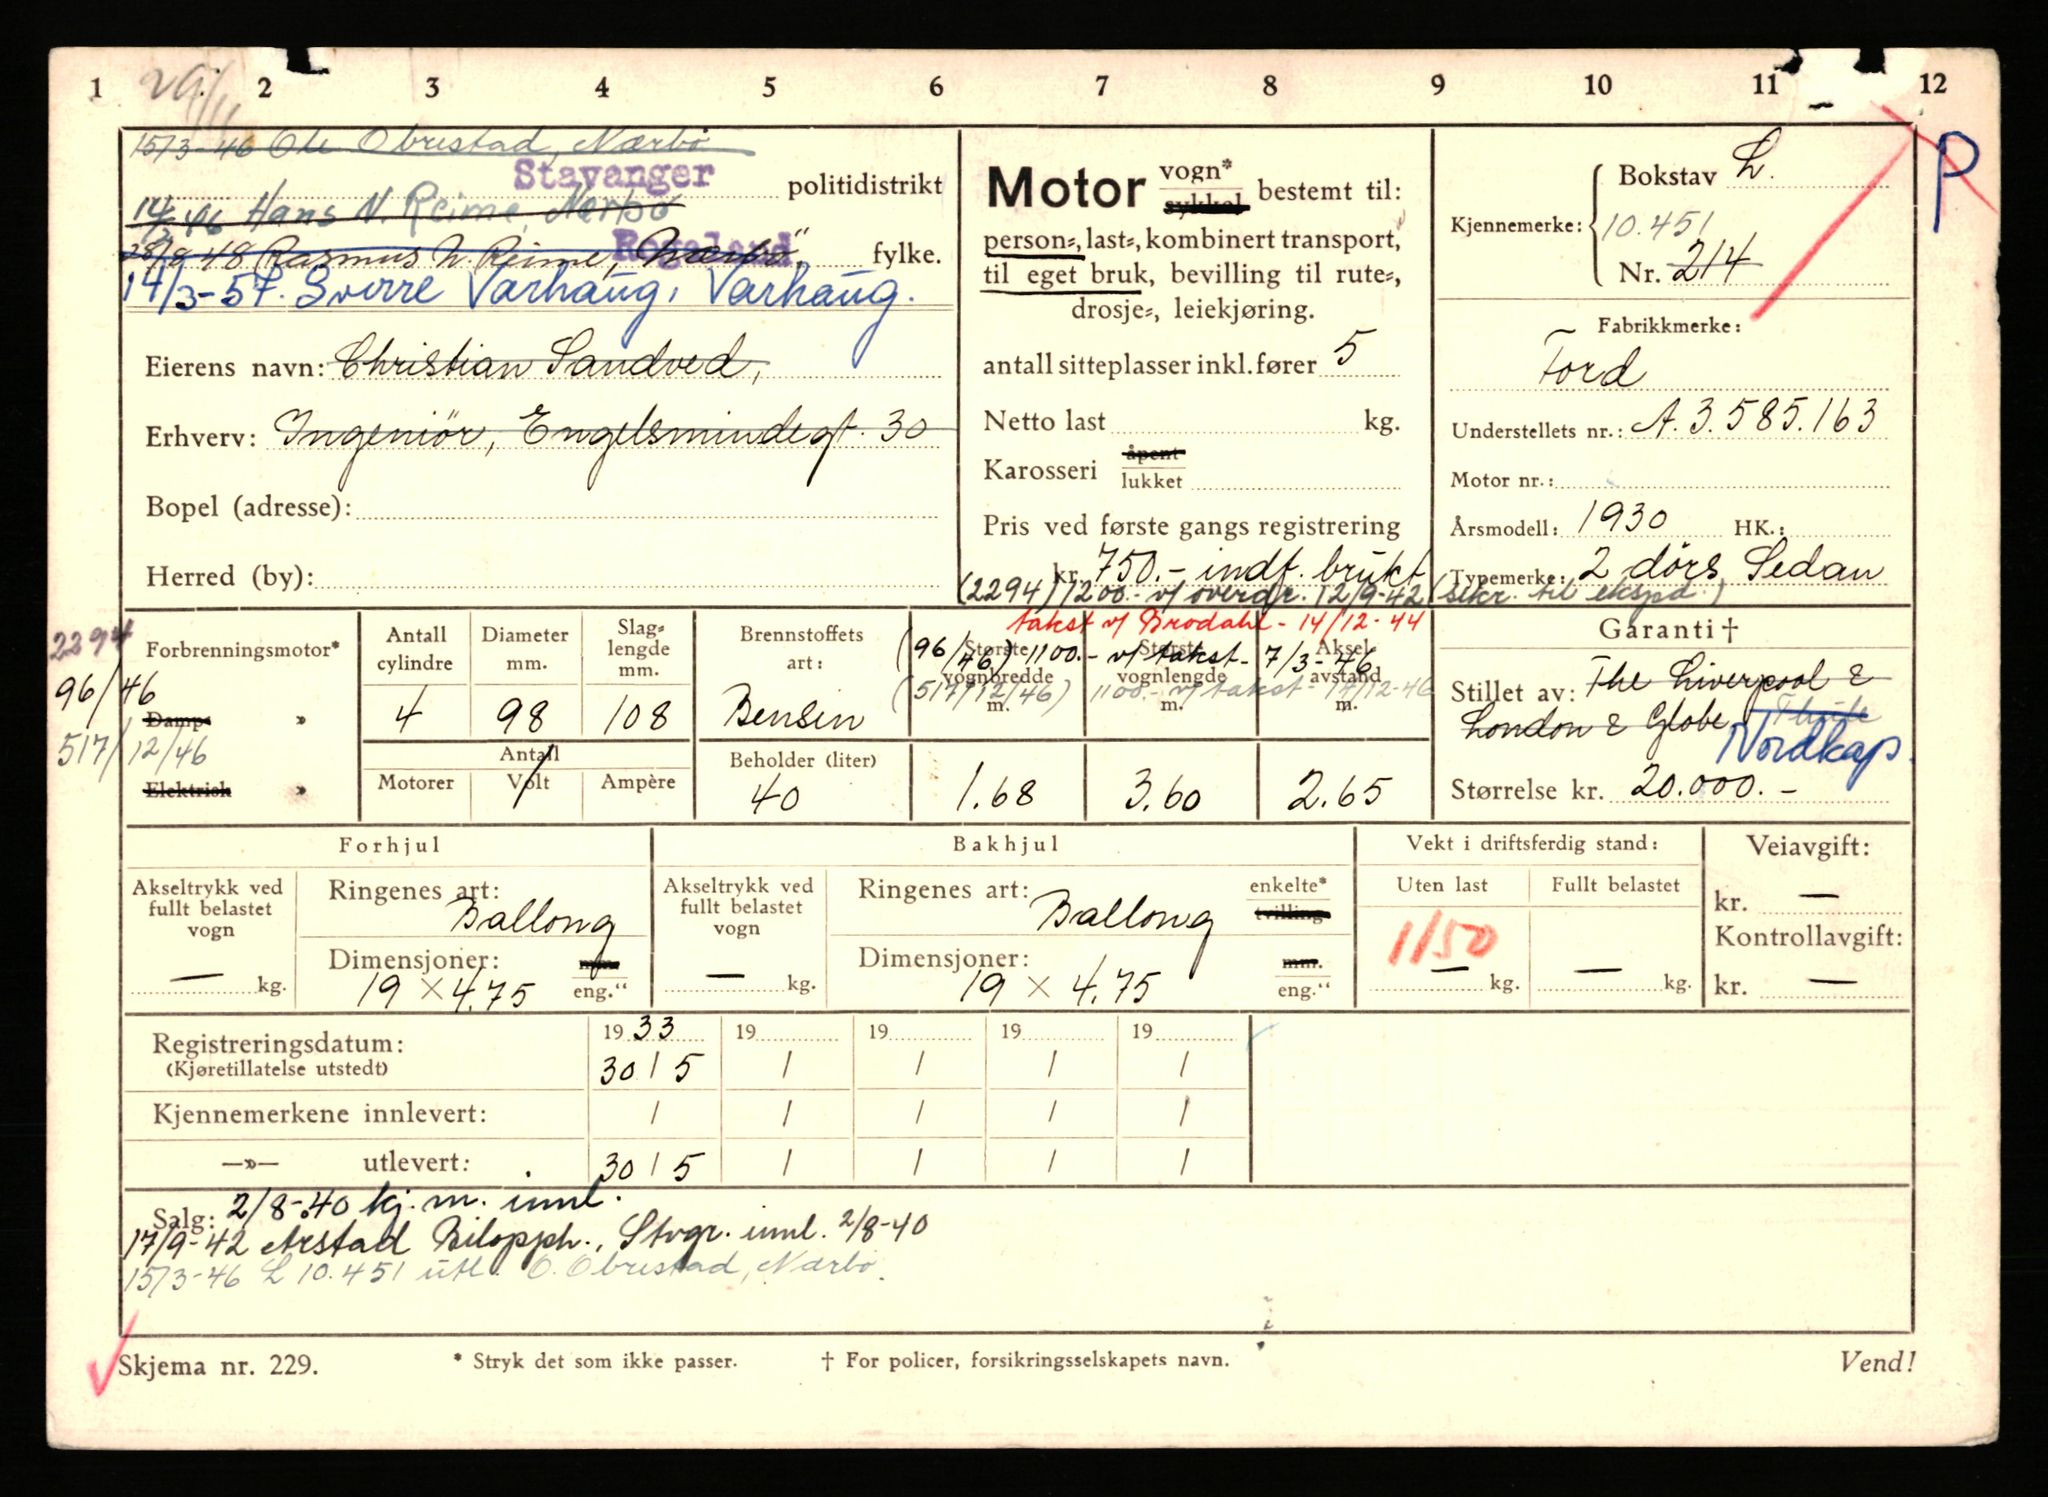This screenshot has height=1497, width=2048.
Task: Click the red weight value '1150'
Action: (x=1443, y=945)
